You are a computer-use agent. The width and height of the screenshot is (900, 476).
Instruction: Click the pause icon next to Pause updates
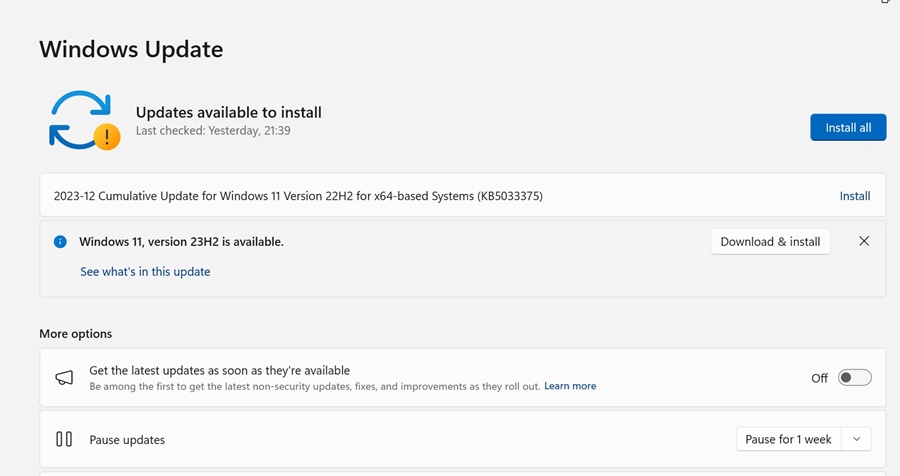[64, 439]
